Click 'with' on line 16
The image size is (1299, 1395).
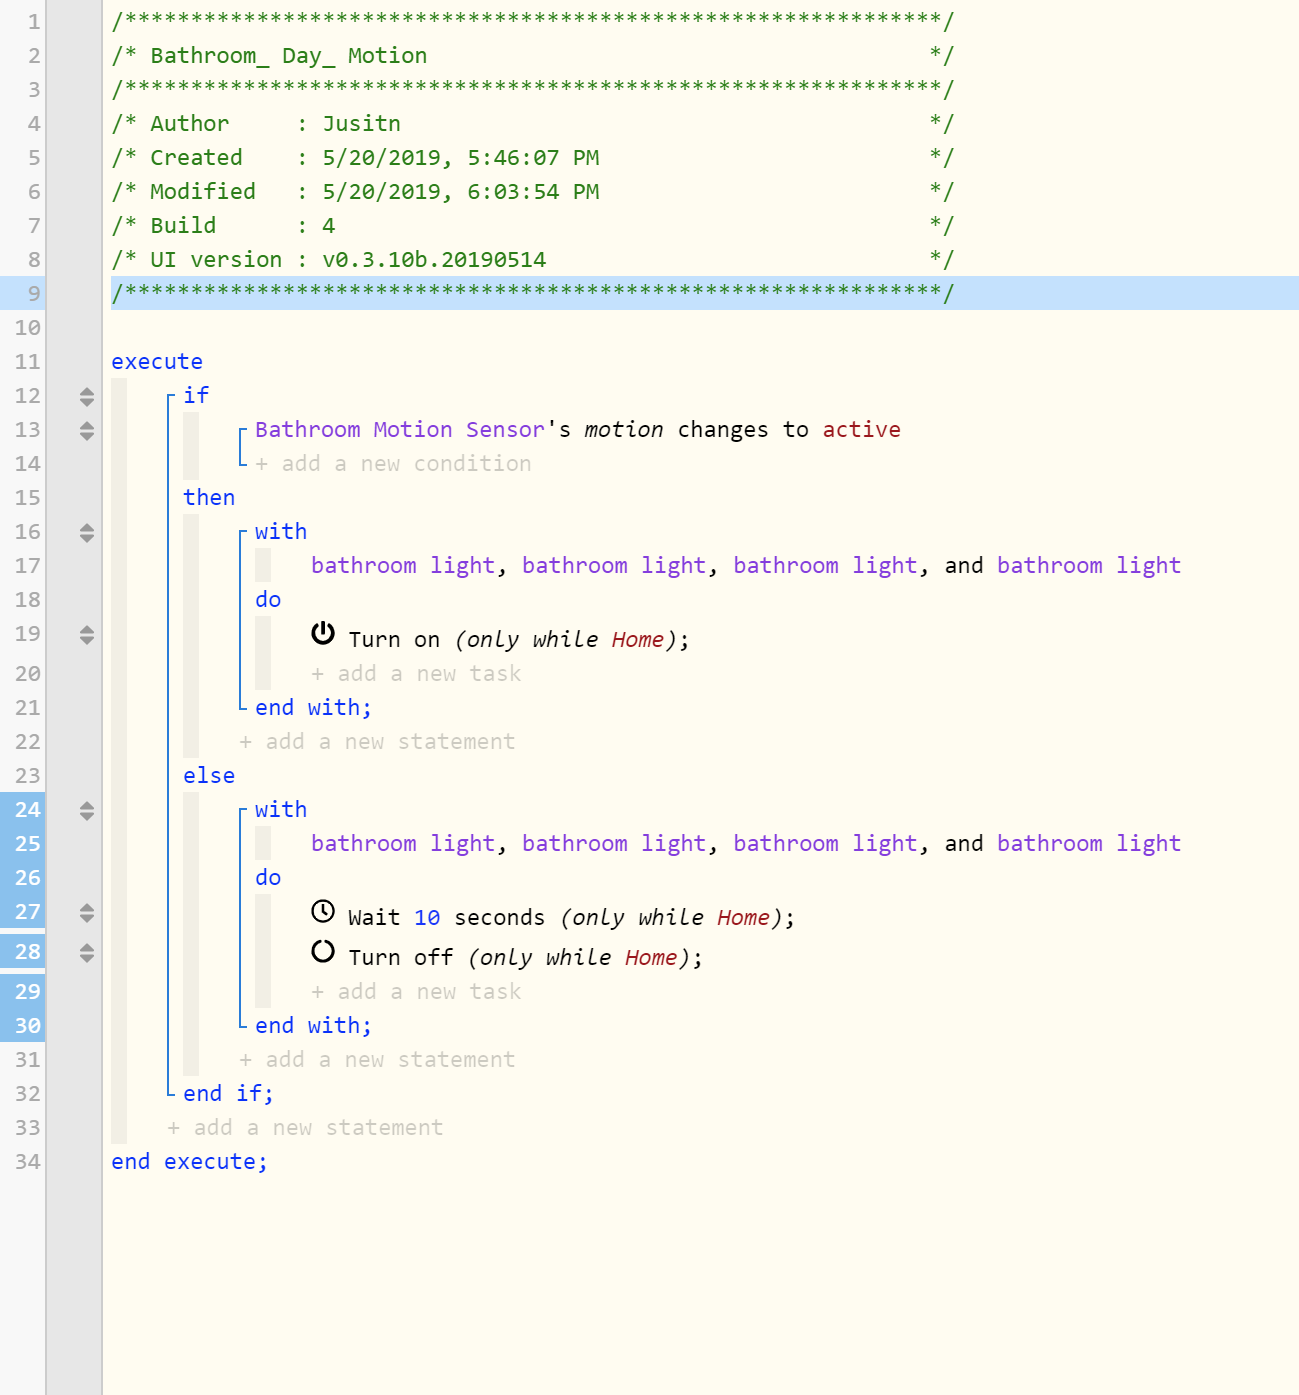click(x=281, y=531)
